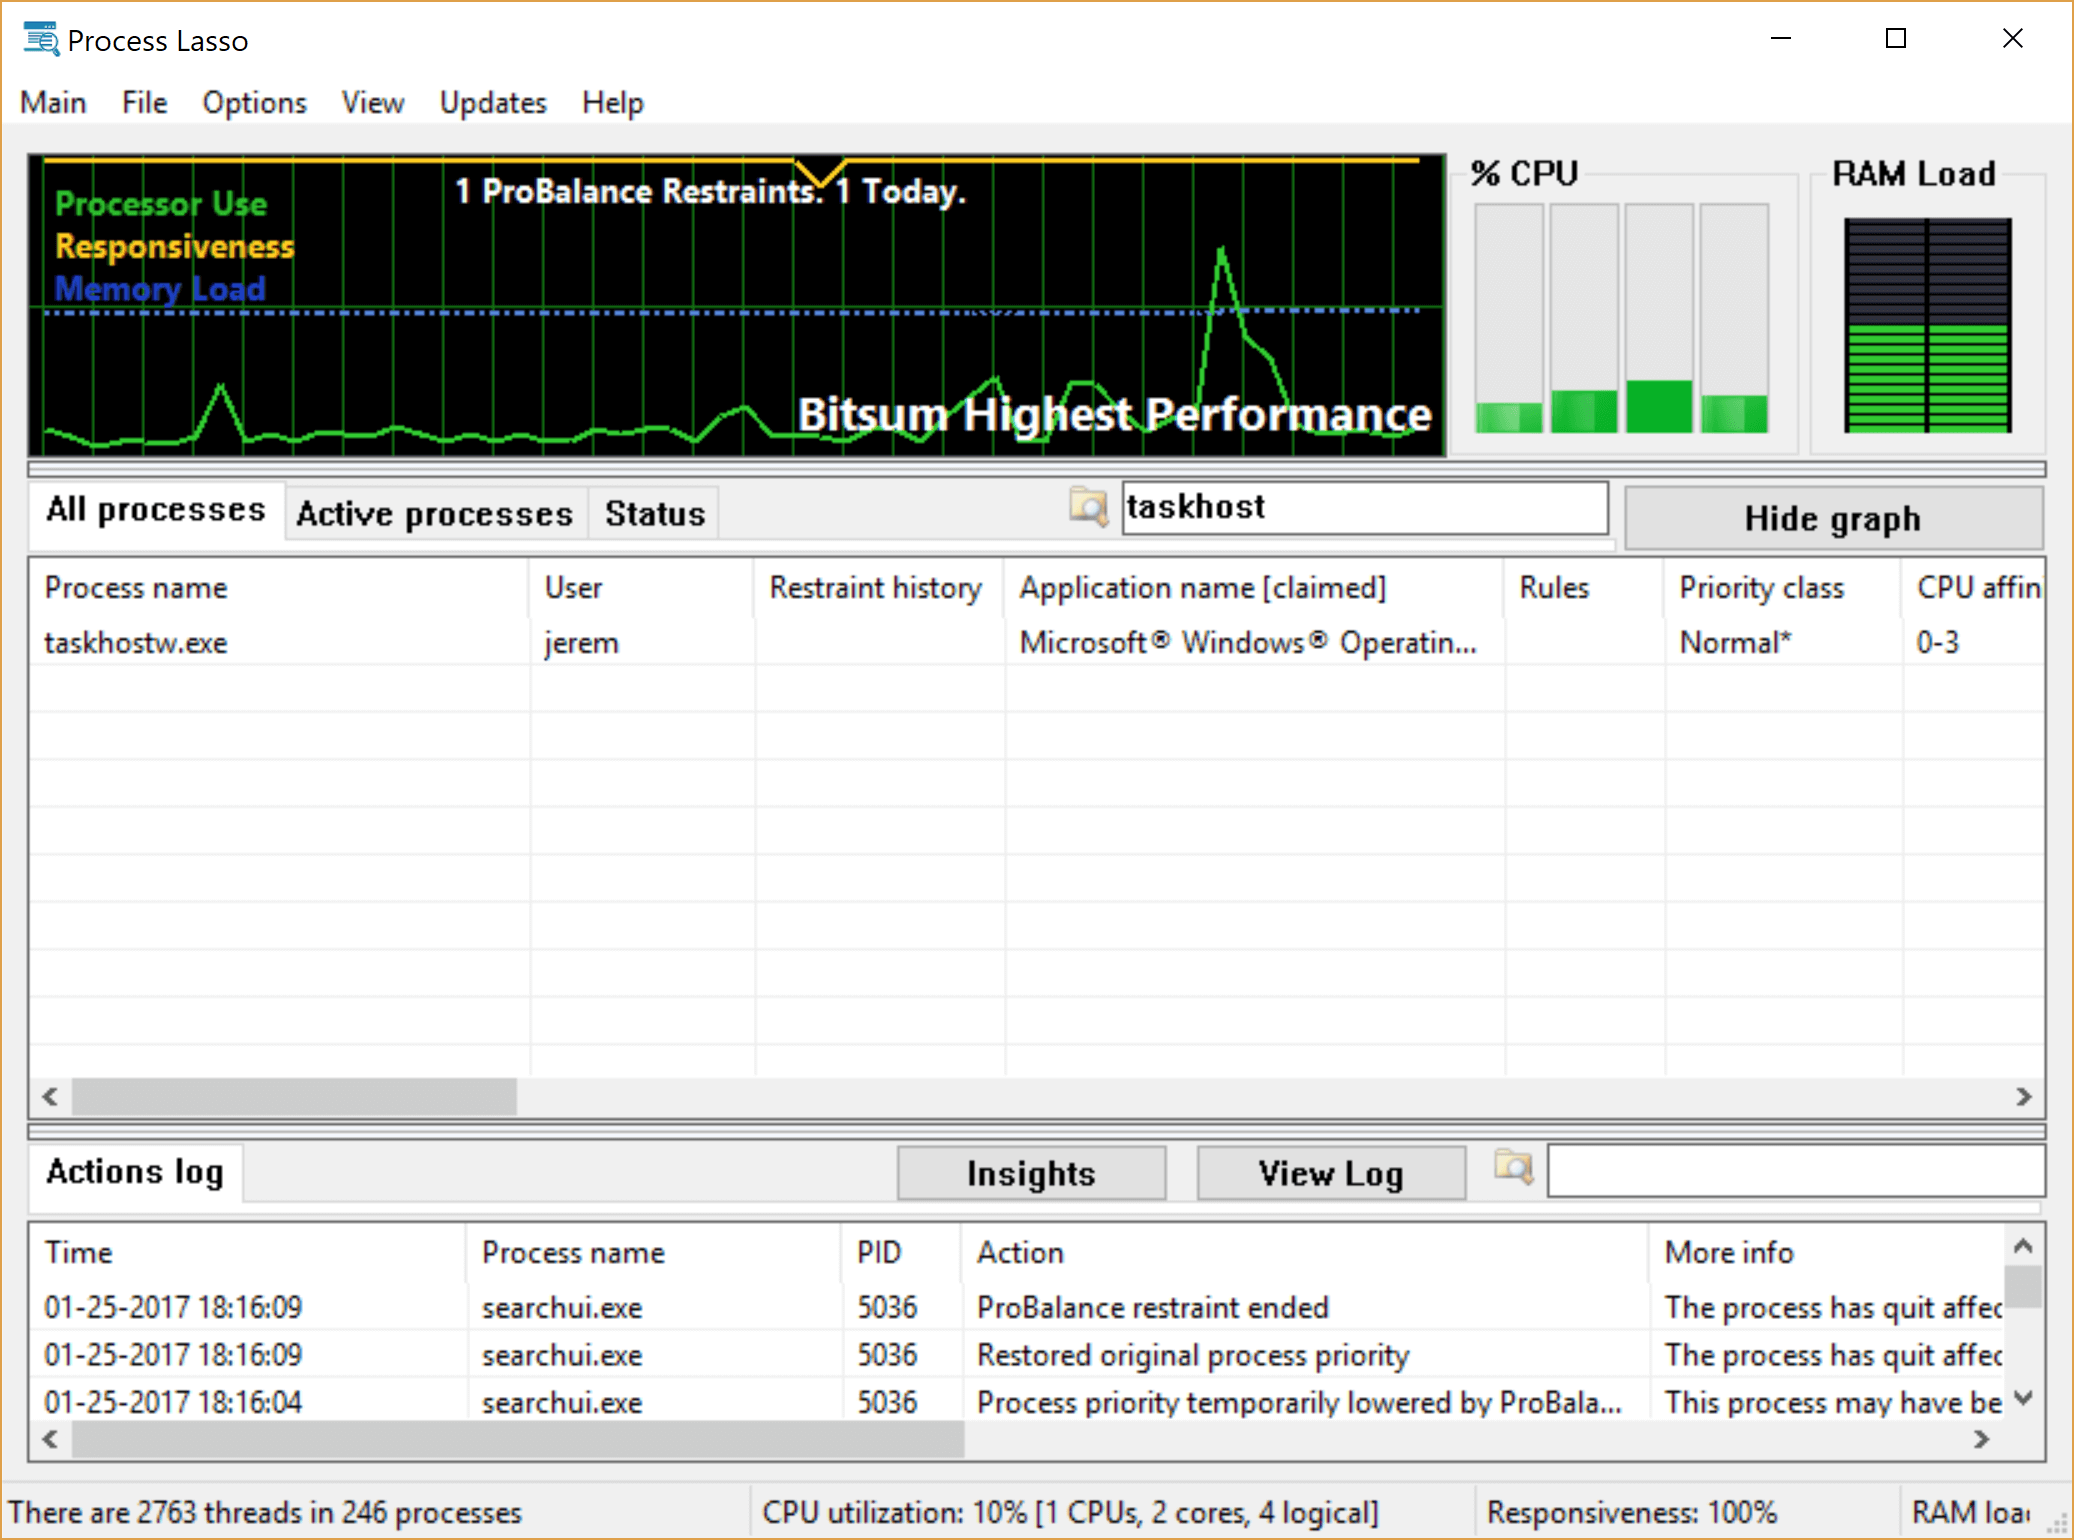
Task: Select the Actions log tab
Action: coord(135,1172)
